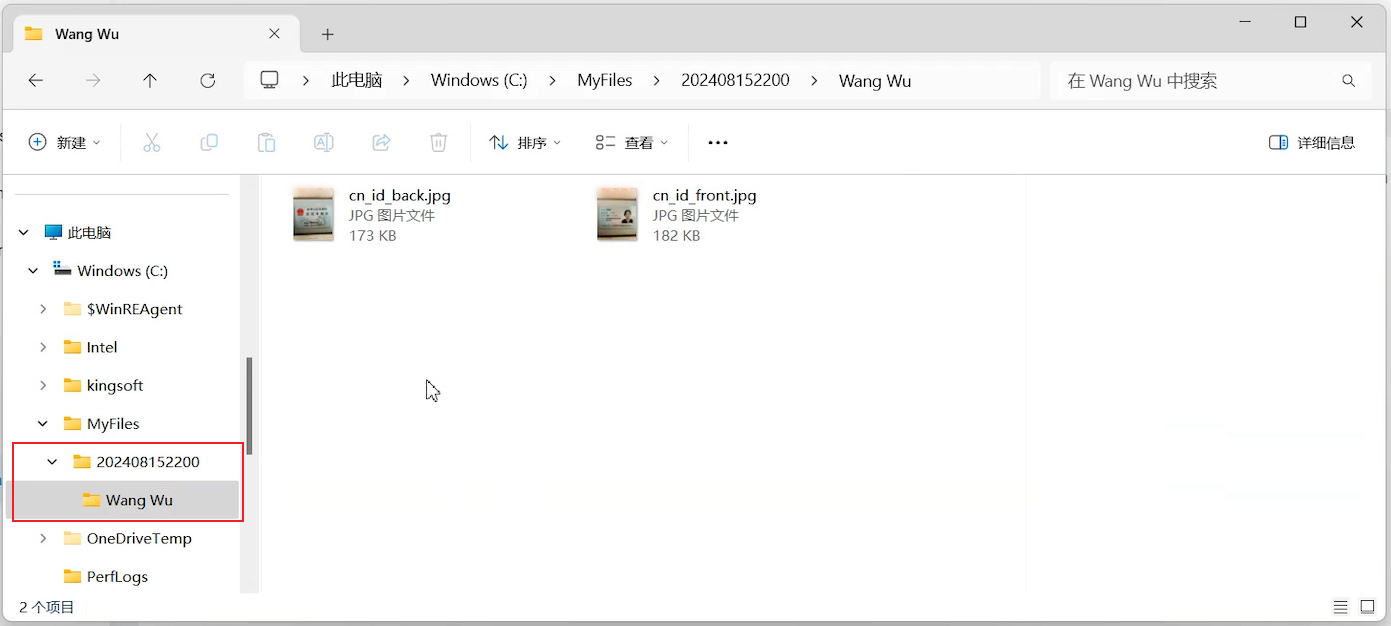The height and width of the screenshot is (626, 1391).
Task: Click the search magnifier icon
Action: (1348, 80)
